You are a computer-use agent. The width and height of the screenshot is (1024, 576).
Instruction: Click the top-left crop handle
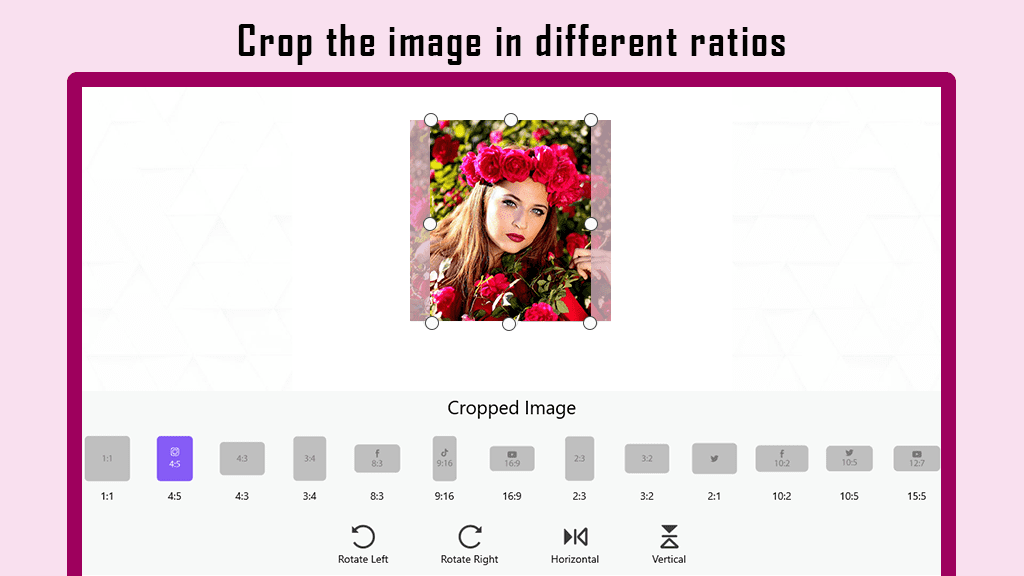(x=431, y=120)
